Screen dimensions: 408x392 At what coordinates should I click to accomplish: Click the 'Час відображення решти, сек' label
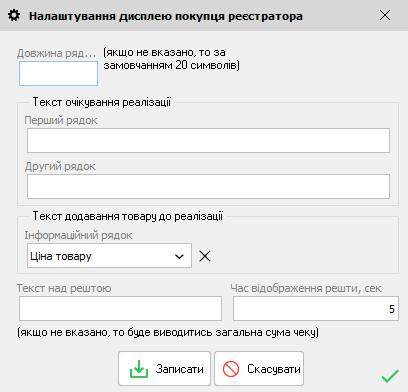(306, 288)
